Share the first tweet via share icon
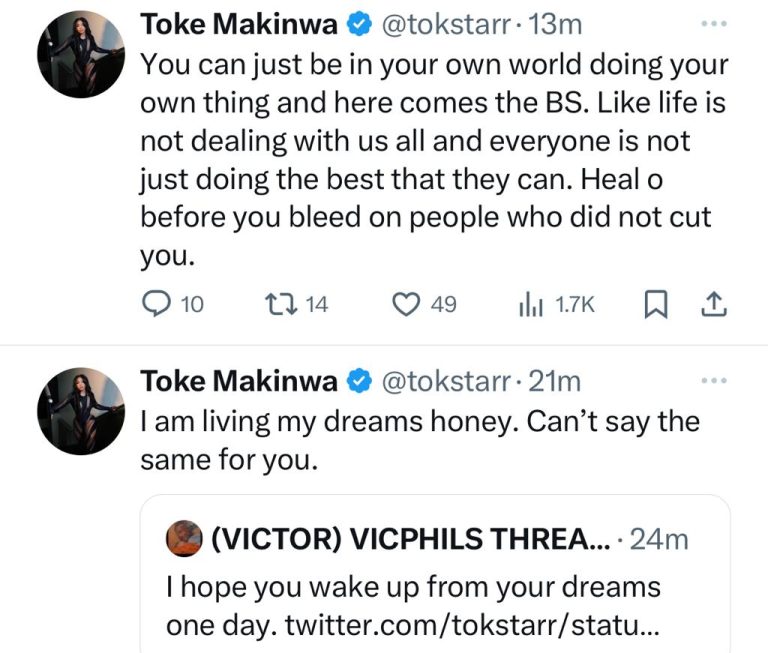 click(714, 304)
